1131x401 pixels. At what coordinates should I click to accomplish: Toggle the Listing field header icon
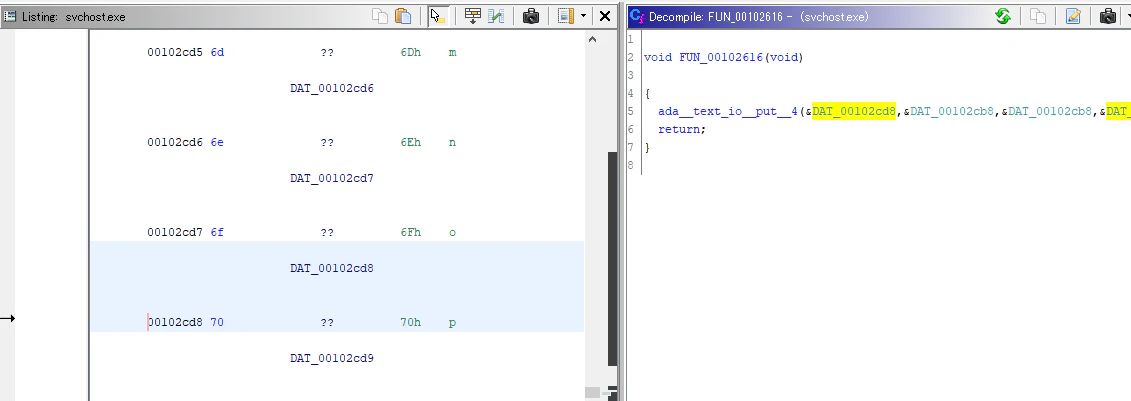[566, 16]
